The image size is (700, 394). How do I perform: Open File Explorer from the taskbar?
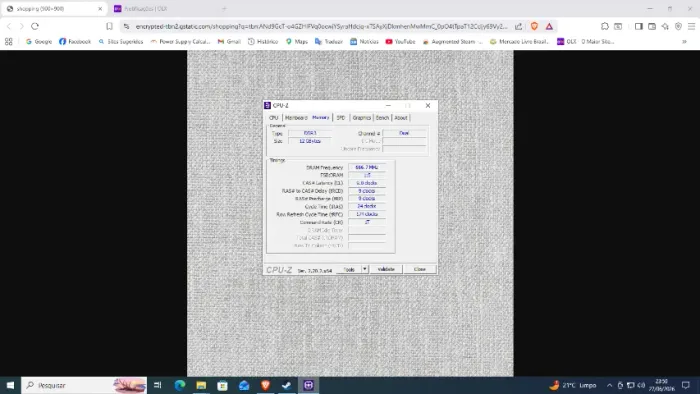201,385
